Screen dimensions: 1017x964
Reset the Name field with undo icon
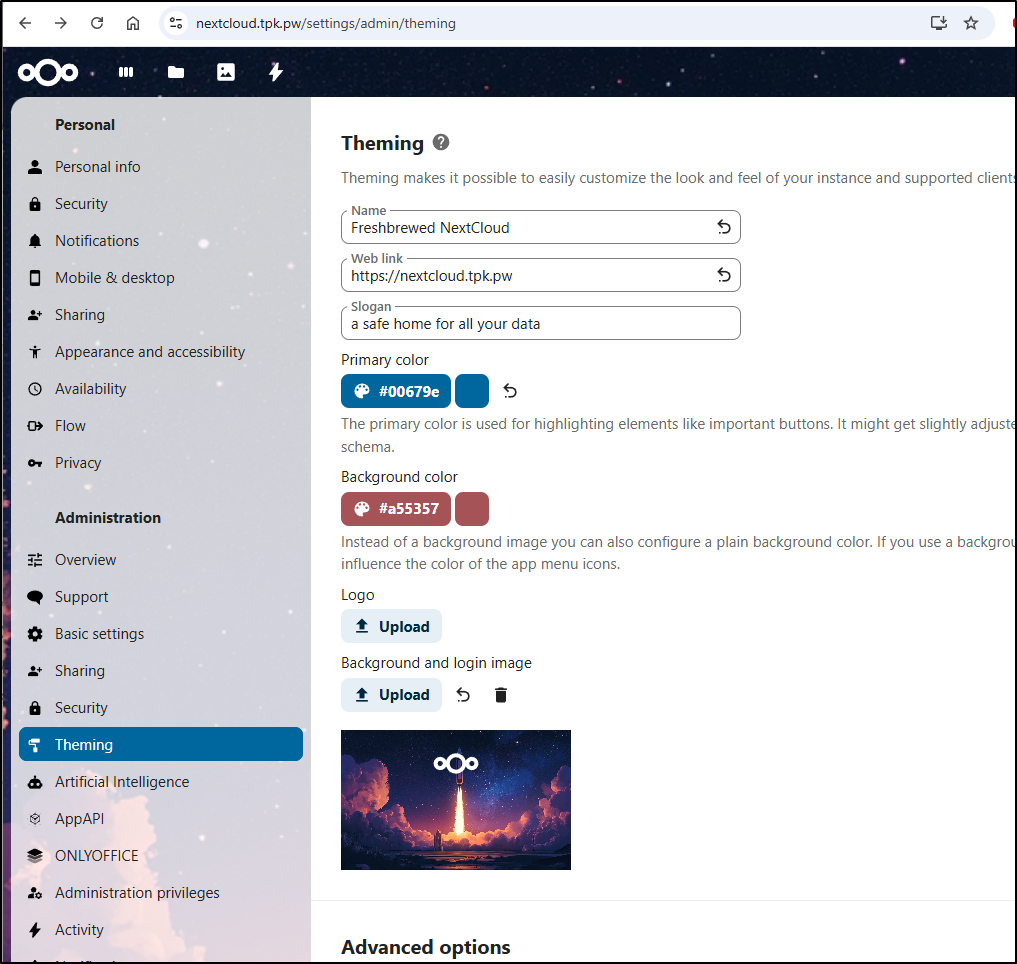(724, 227)
